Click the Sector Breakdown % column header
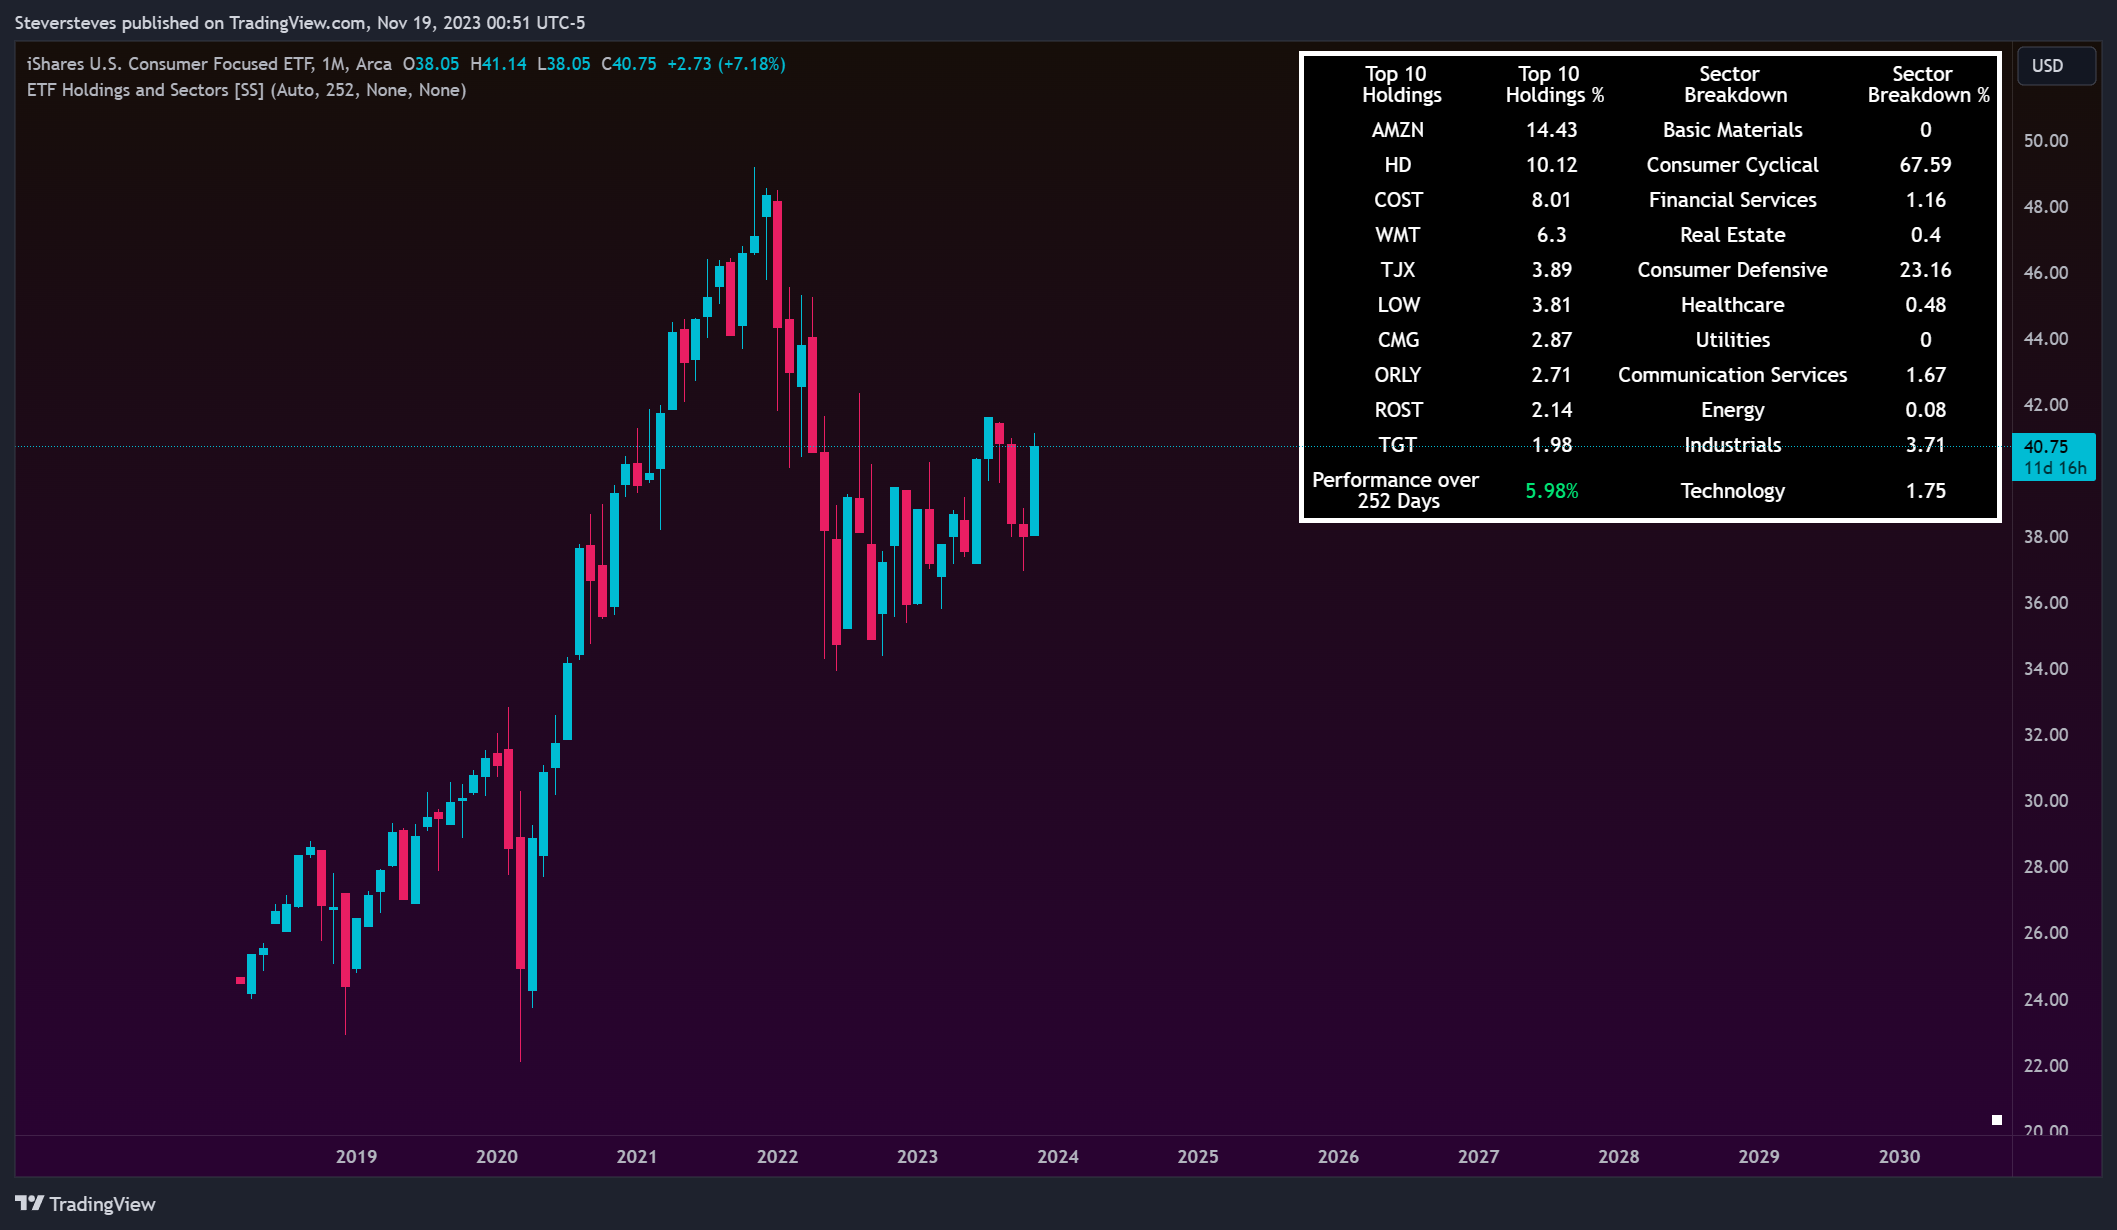 click(x=1927, y=85)
